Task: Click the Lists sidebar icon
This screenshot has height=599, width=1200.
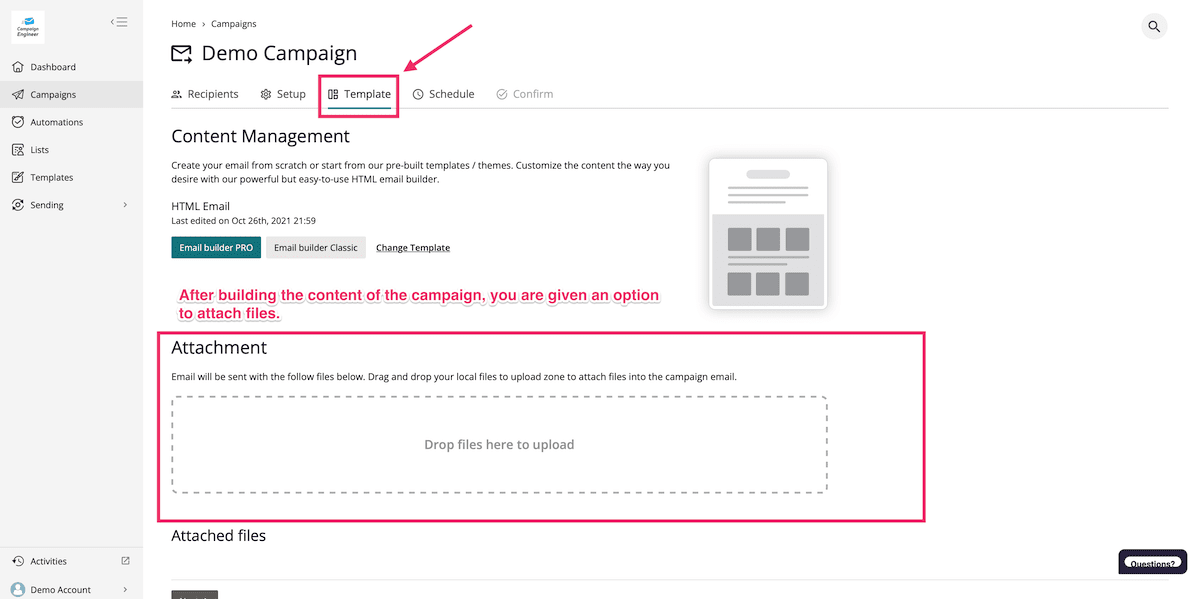Action: pyautogui.click(x=18, y=150)
